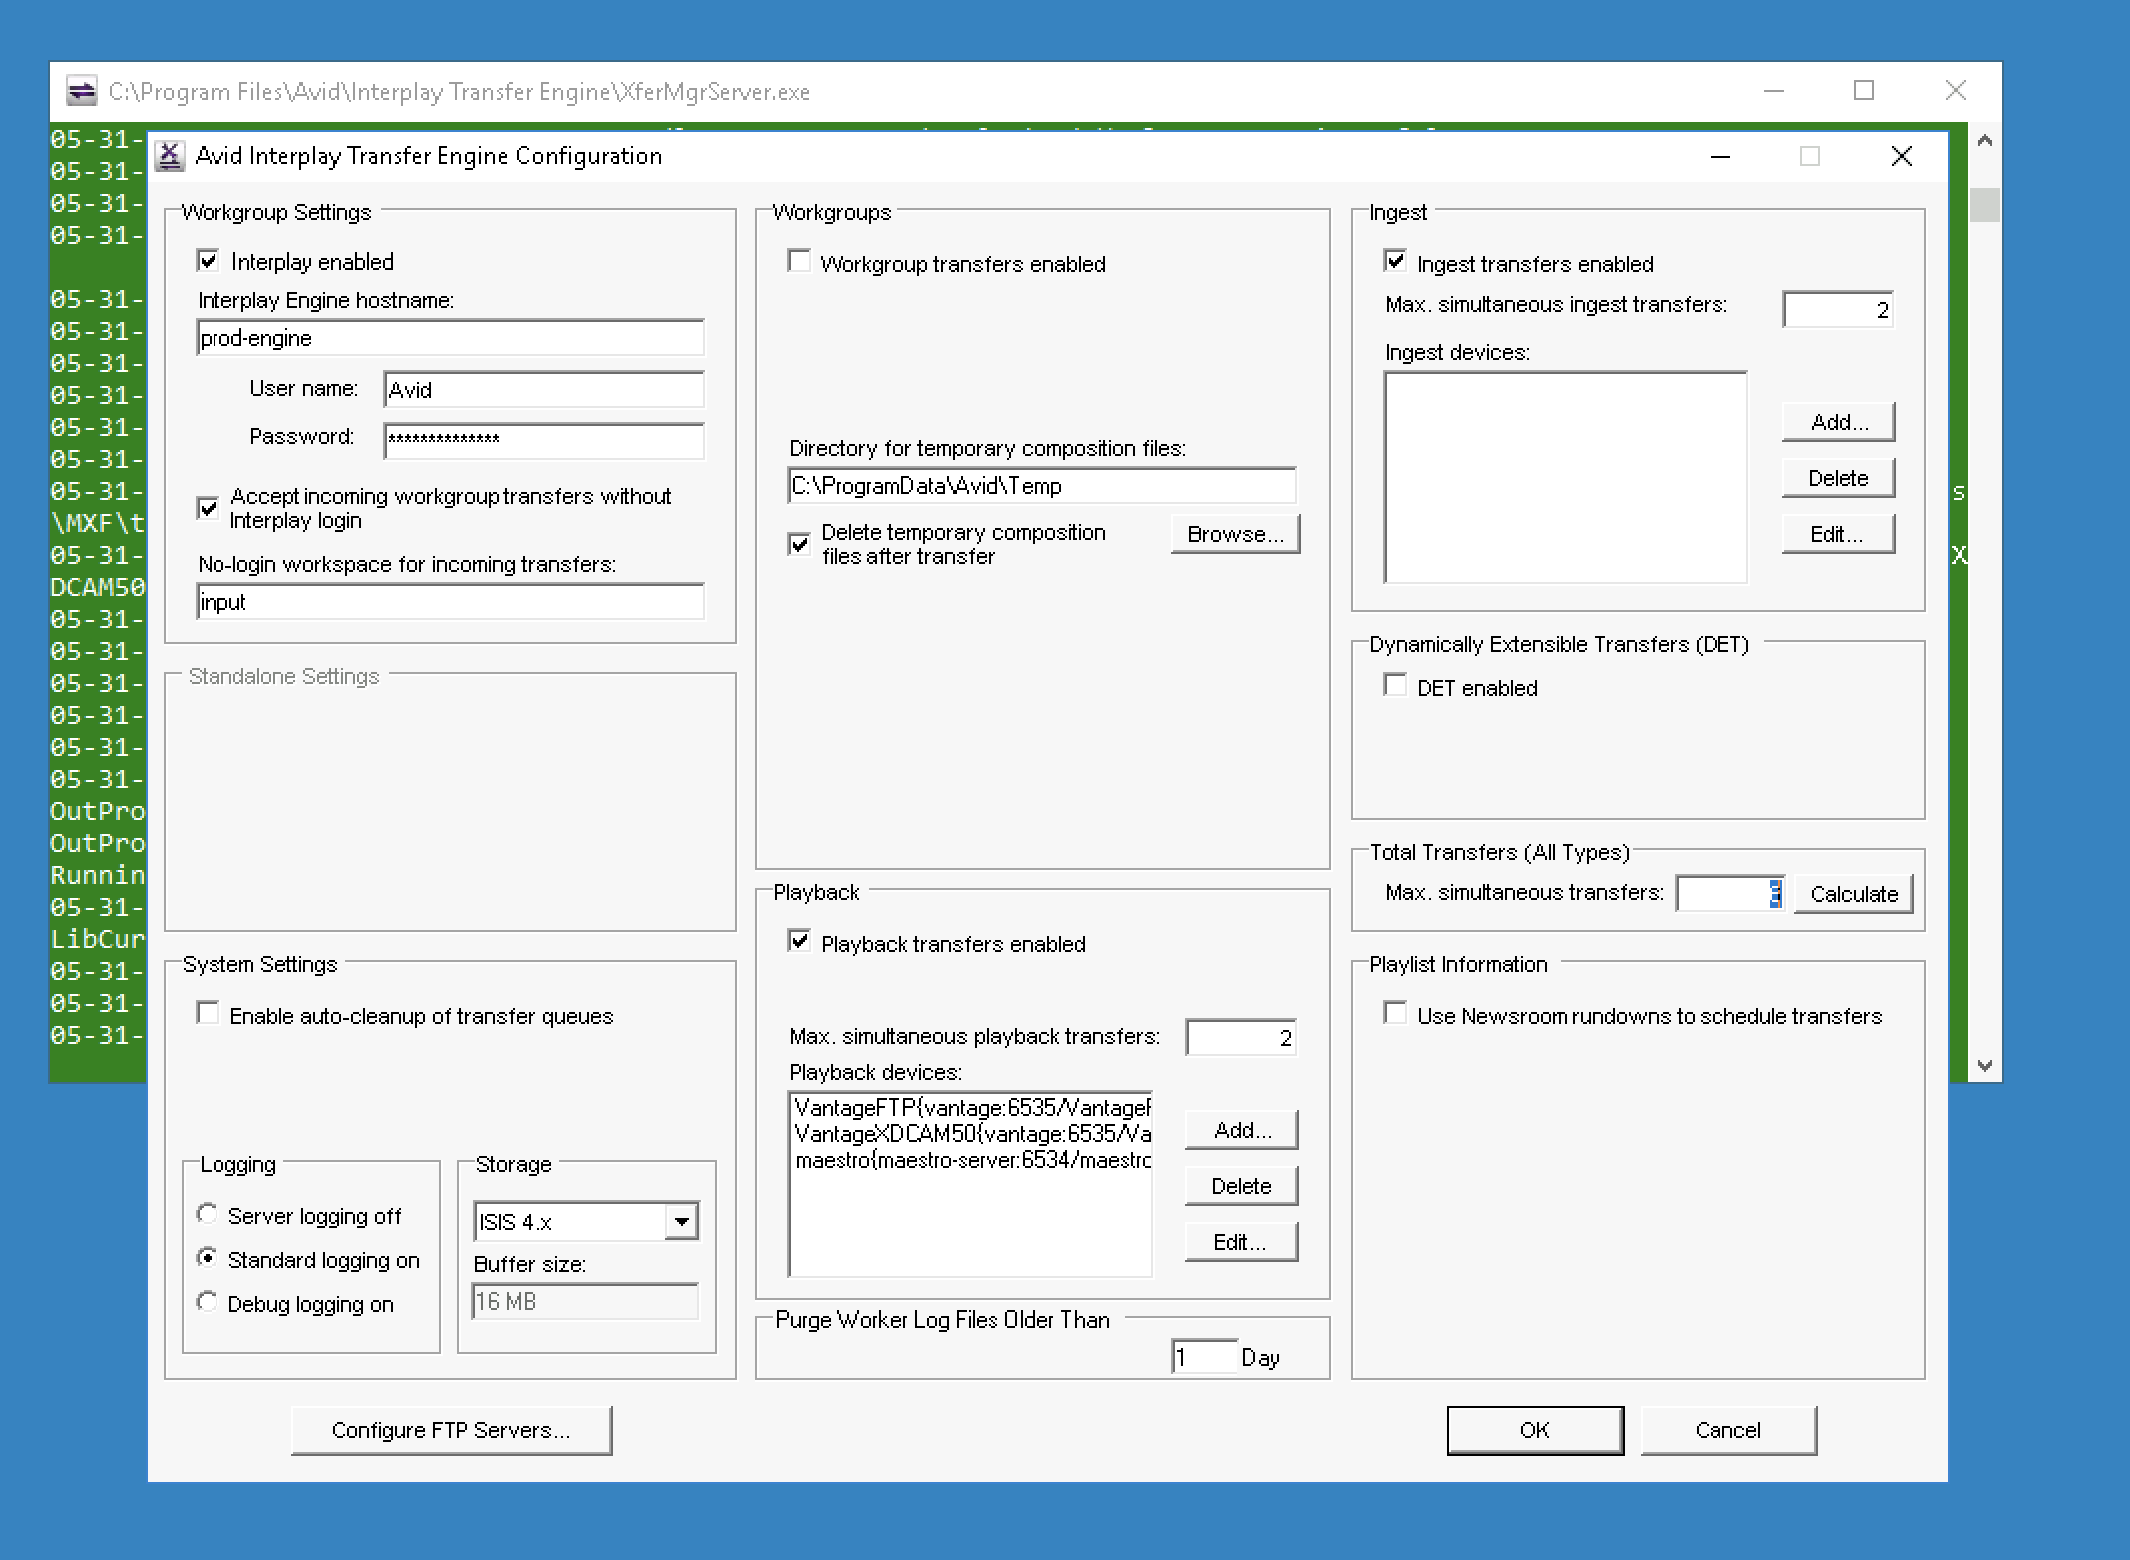2130x1560 pixels.
Task: Minimize the Transfer Engine Configuration dialog
Action: (1720, 156)
